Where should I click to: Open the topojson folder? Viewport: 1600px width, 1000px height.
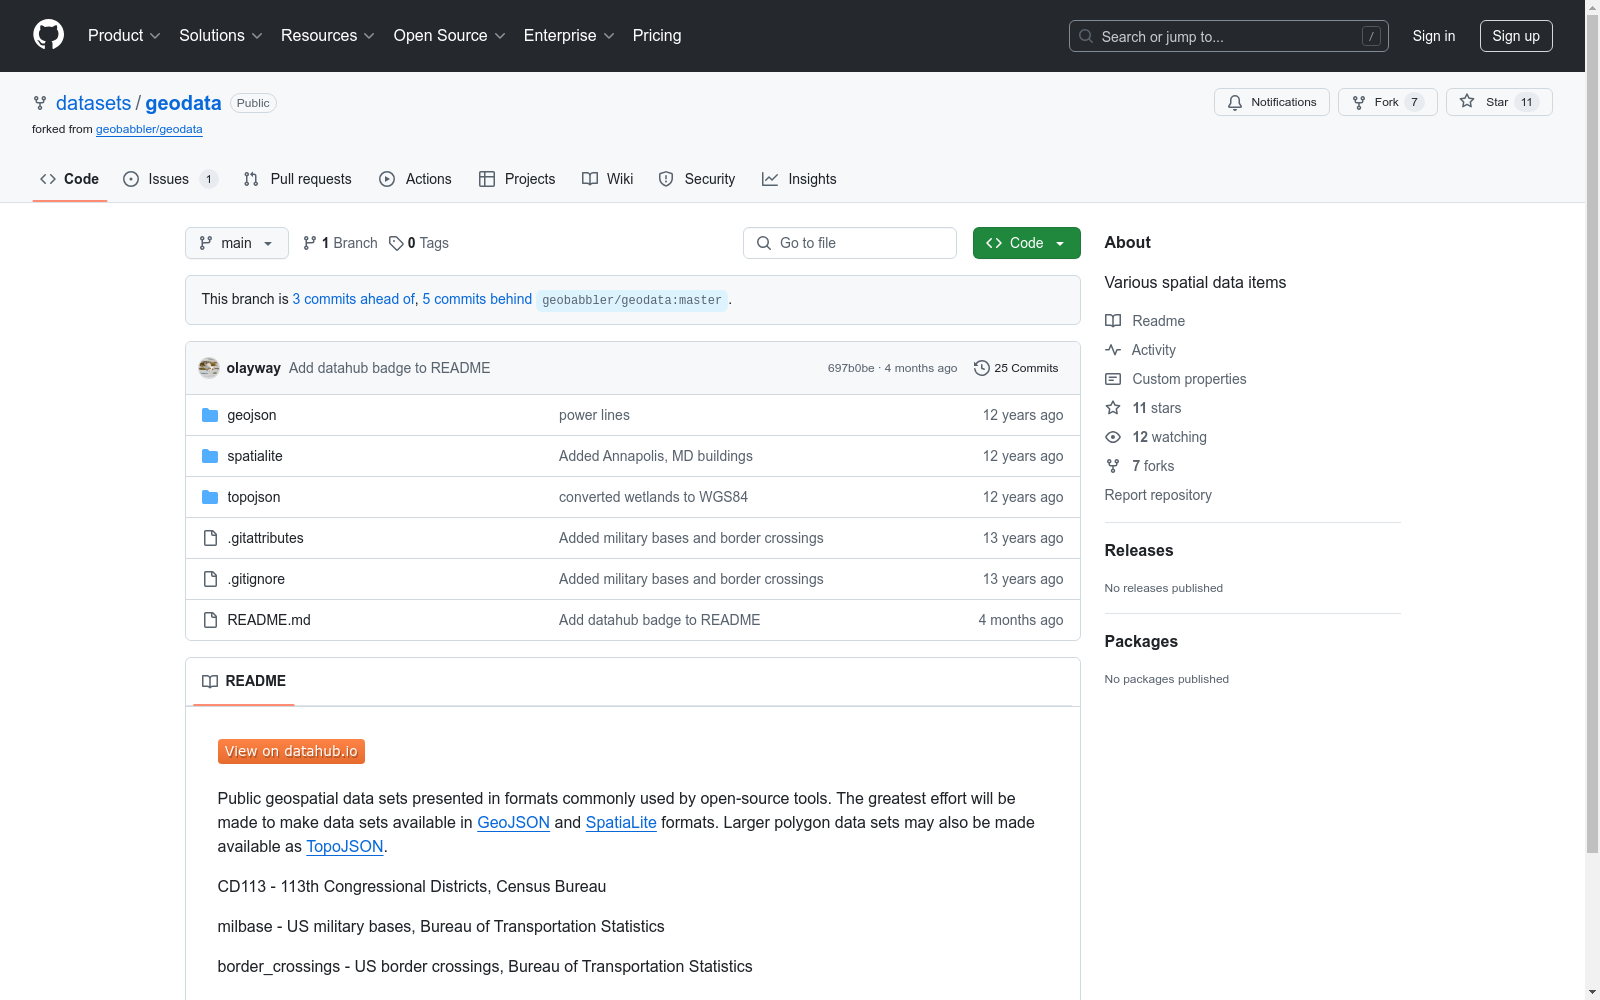tap(254, 497)
